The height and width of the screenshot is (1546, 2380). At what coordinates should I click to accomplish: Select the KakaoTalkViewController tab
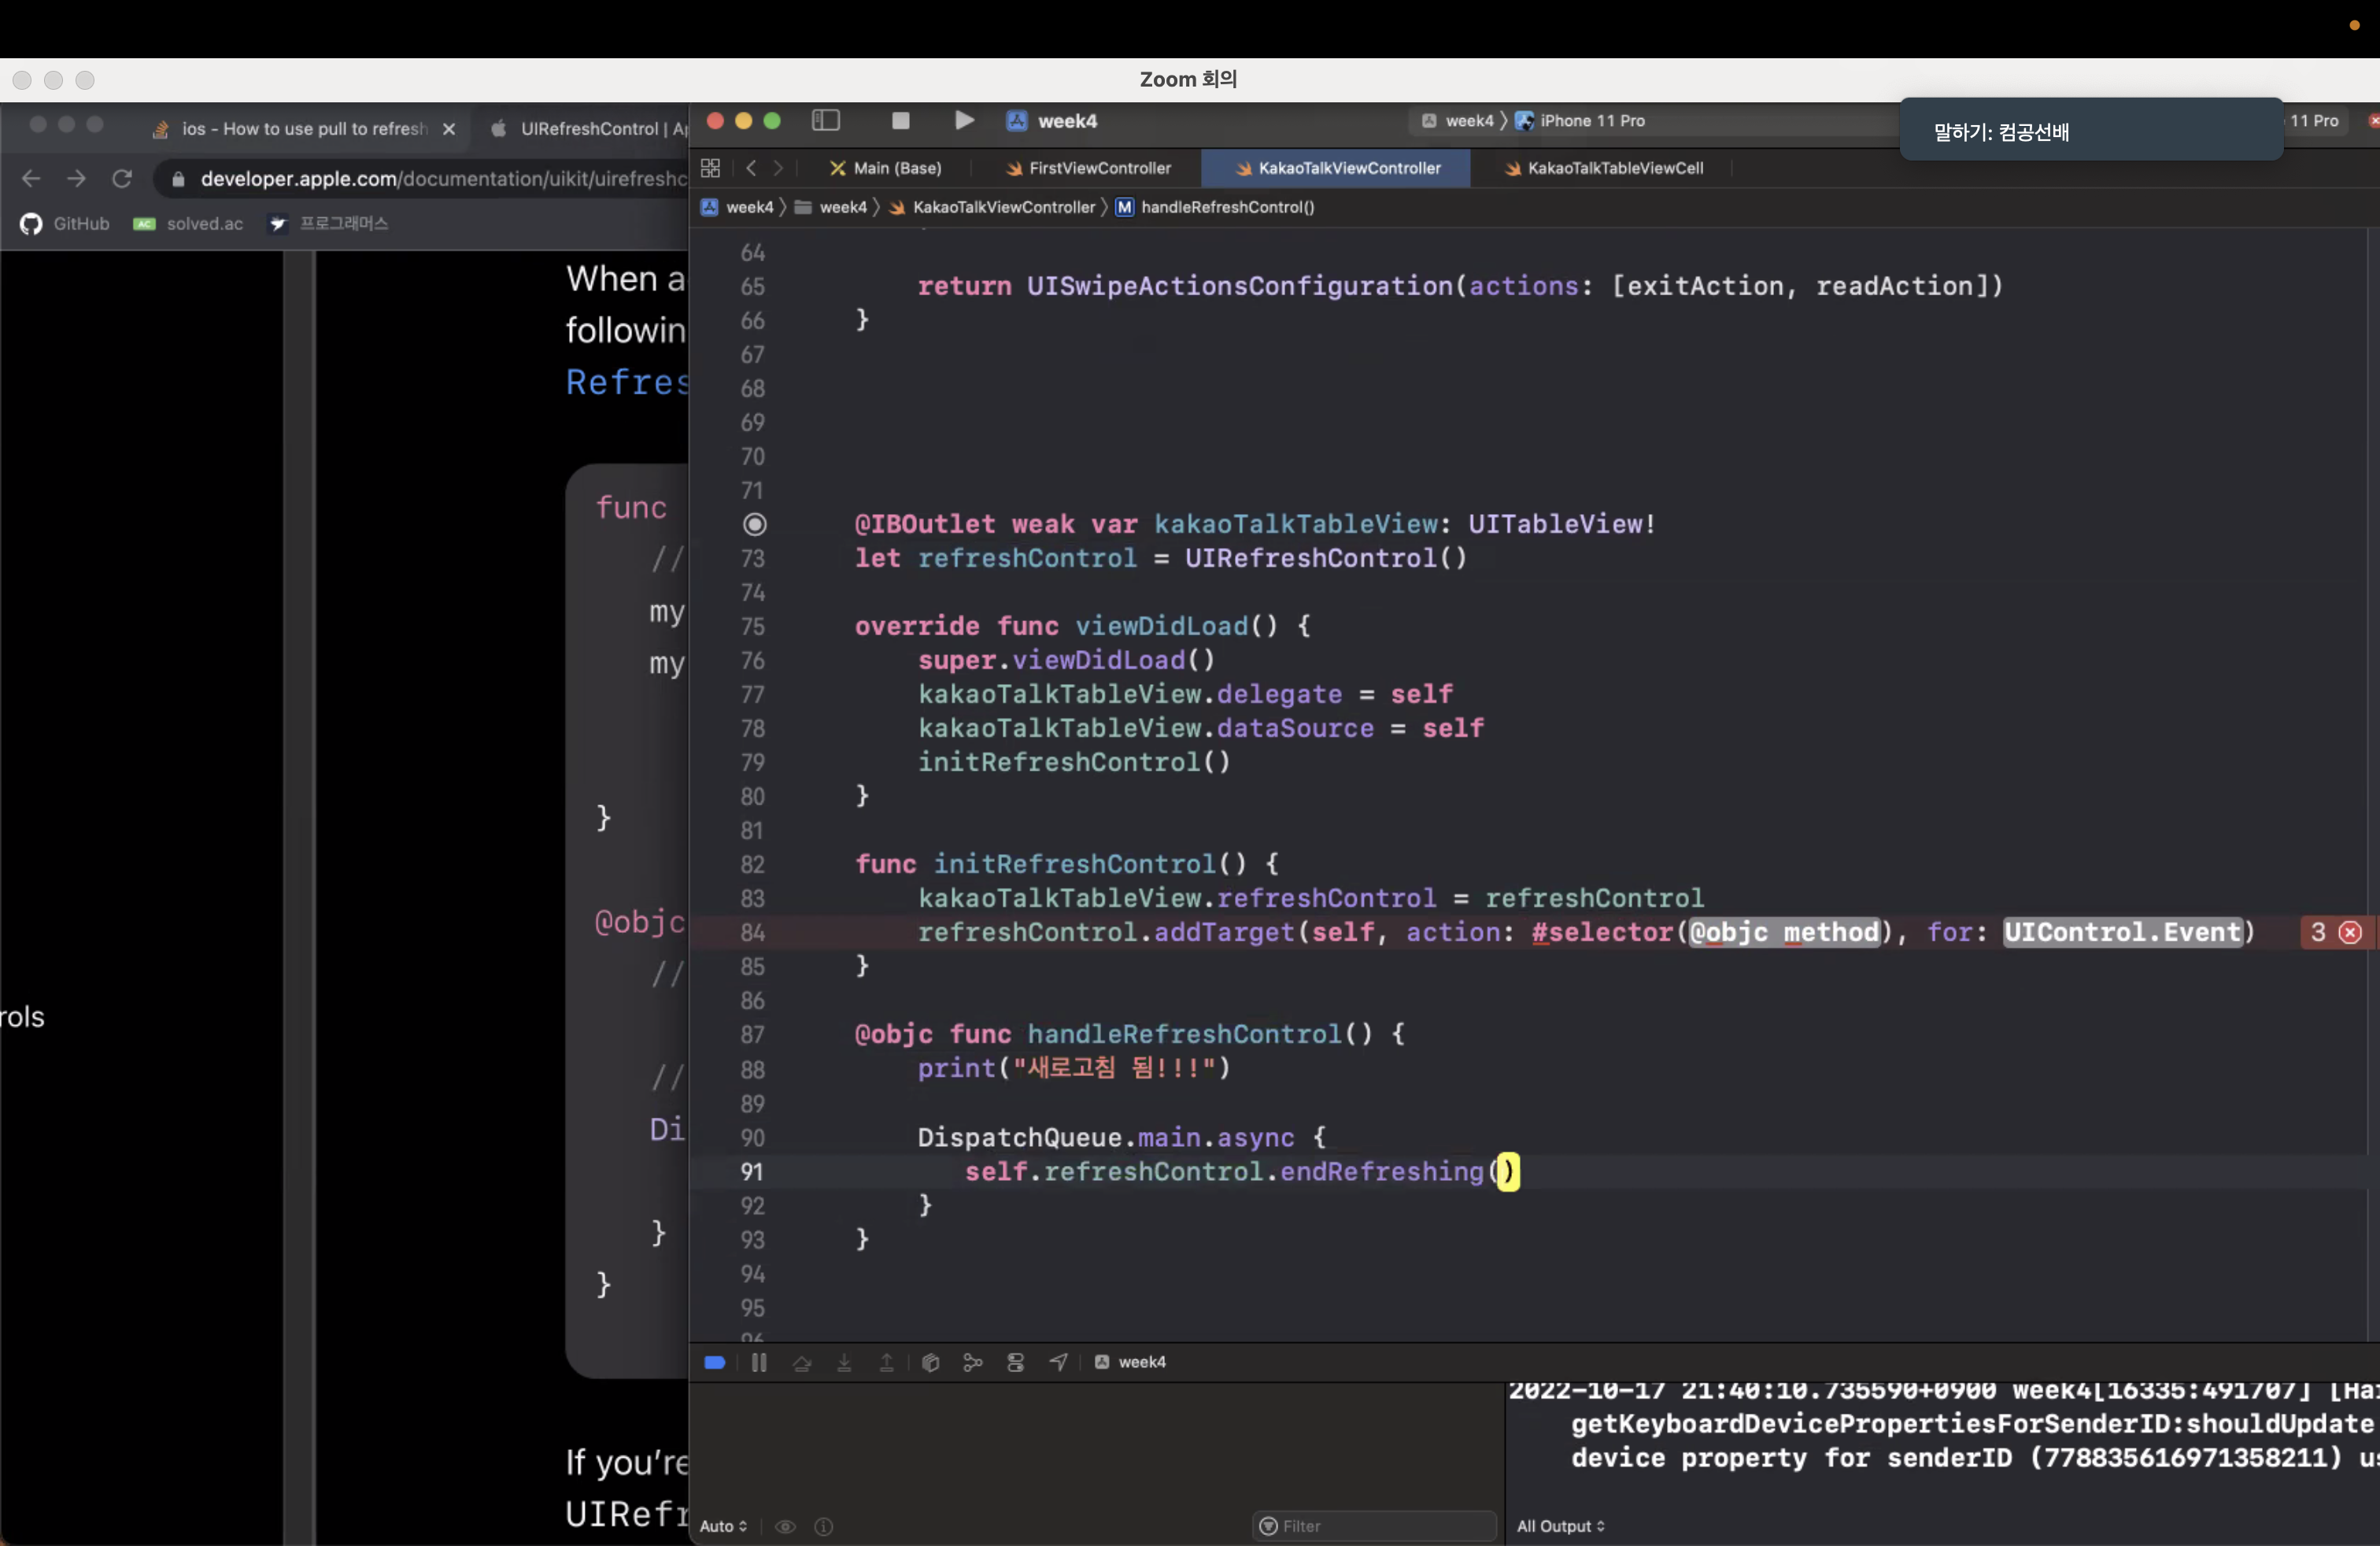click(1337, 168)
